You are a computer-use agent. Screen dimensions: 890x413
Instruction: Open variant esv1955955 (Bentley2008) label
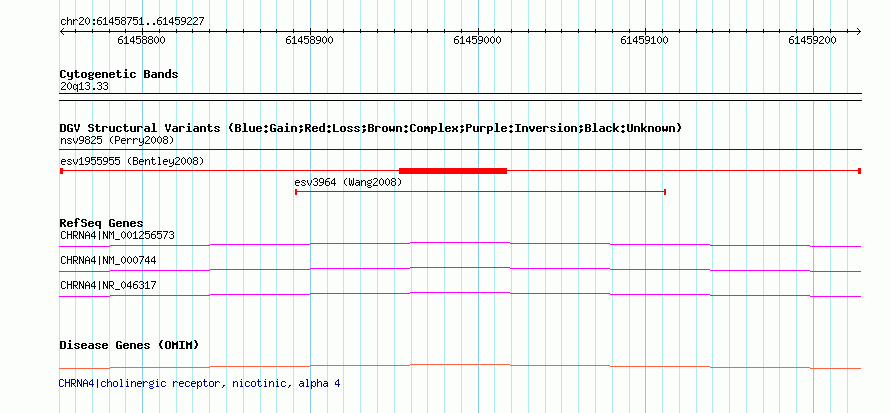[x=132, y=162]
